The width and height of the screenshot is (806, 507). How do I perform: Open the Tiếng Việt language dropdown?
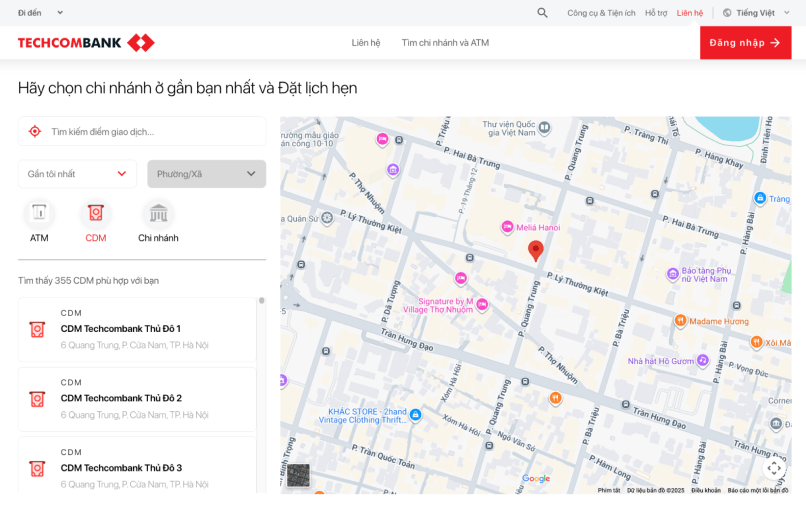pos(756,13)
